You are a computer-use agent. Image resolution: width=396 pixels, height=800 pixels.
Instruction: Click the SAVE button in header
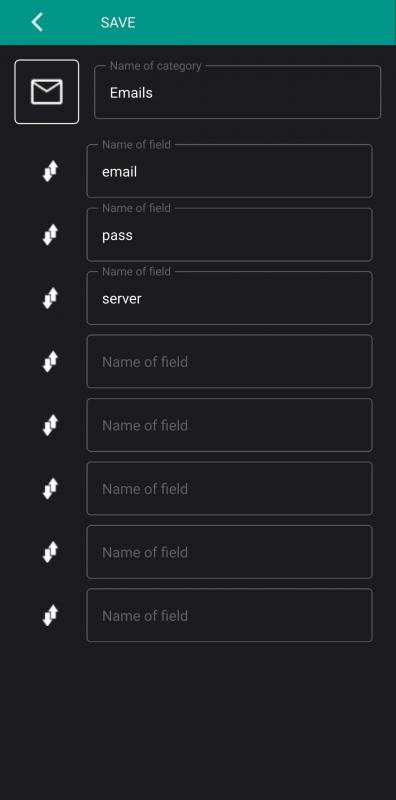[118, 22]
